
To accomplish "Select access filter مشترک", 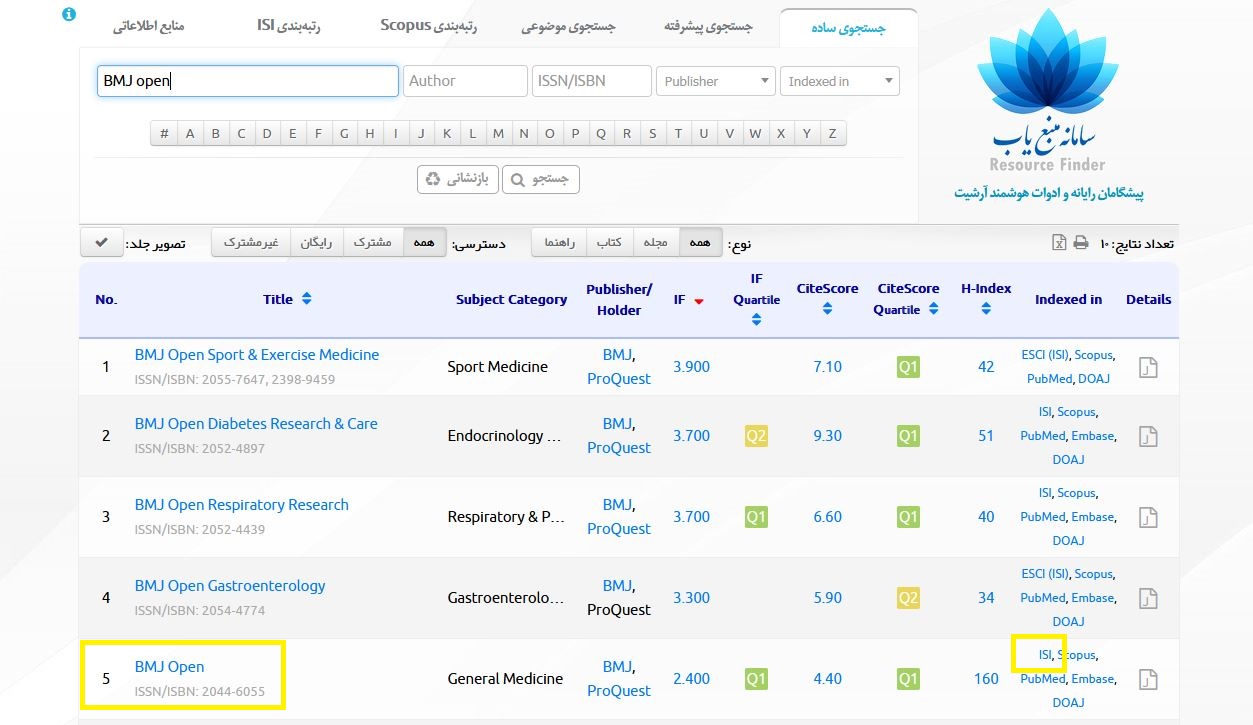I will [x=372, y=243].
